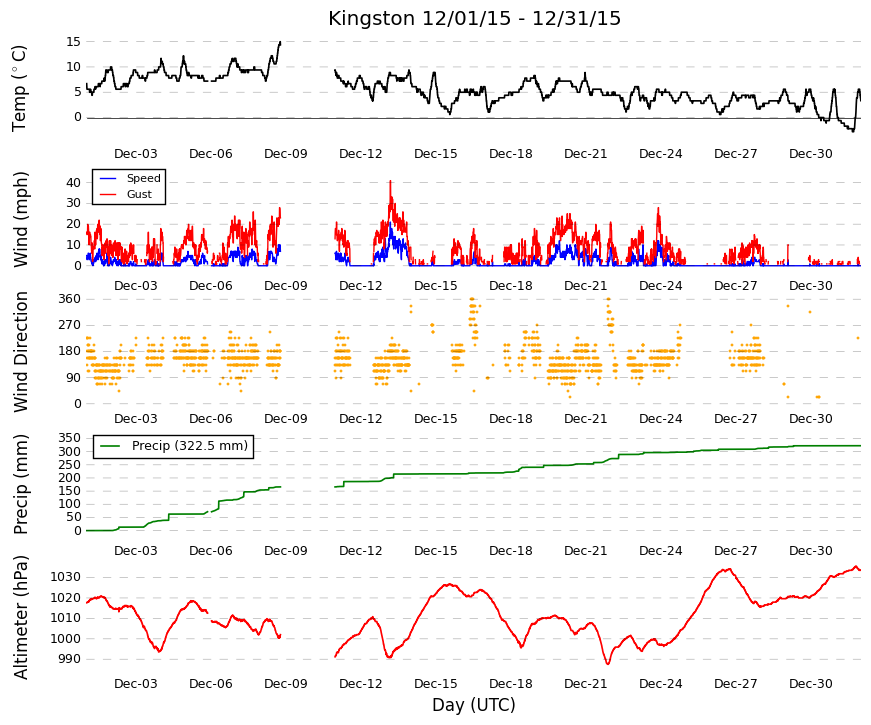Click Dec-12 tick under the wind speed plot
Viewport: 871px width, 725px height.
coord(361,286)
